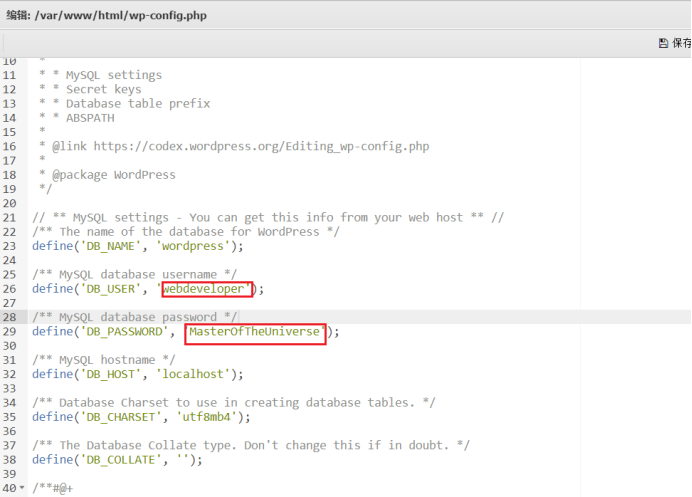Click line number 35 in the gutter

pyautogui.click(x=9, y=417)
